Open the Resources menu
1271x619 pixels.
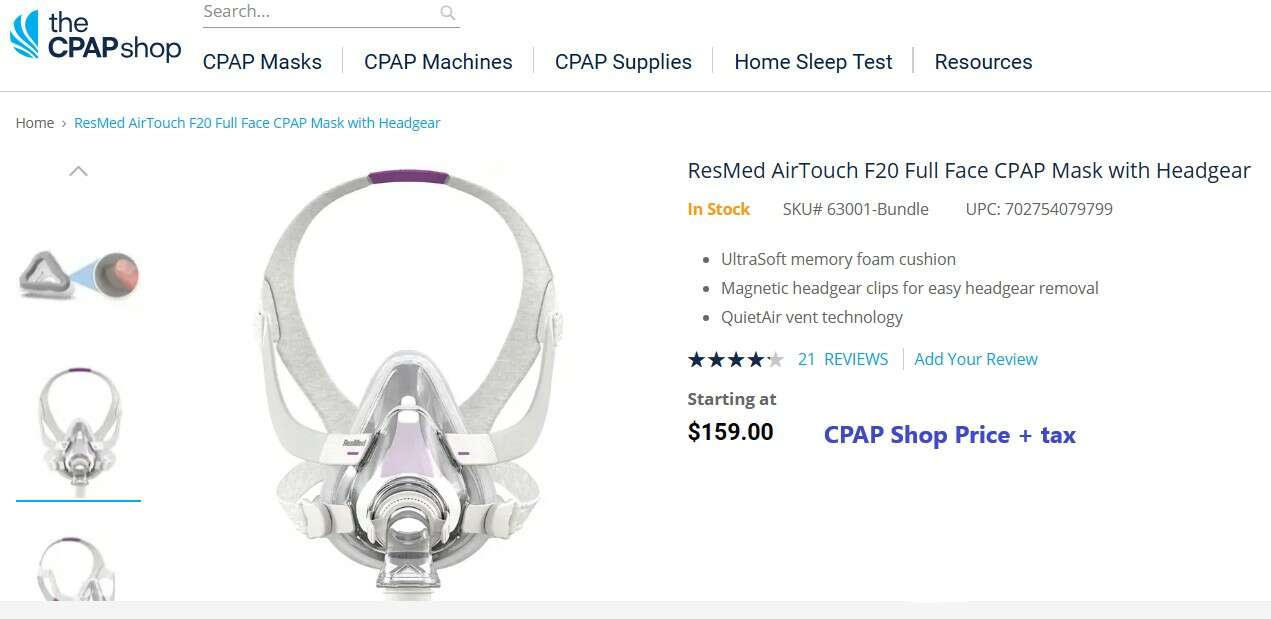[x=983, y=62]
